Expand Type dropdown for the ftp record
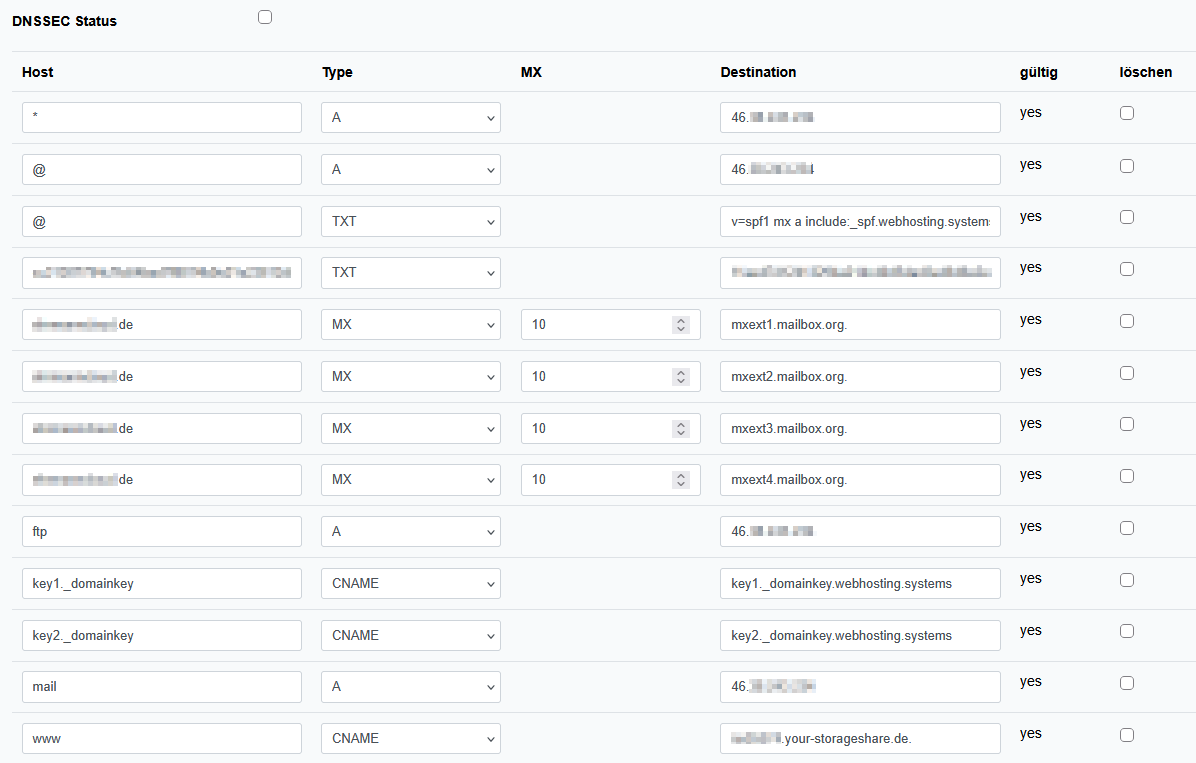This screenshot has height=763, width=1196. click(410, 531)
